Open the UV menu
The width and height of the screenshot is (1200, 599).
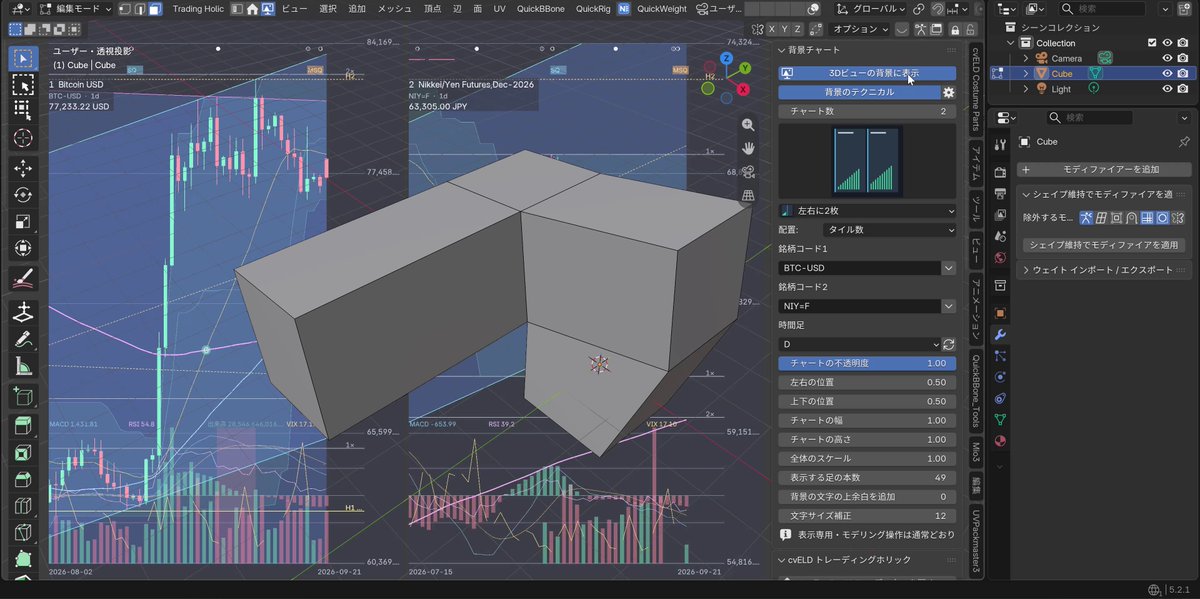point(499,9)
